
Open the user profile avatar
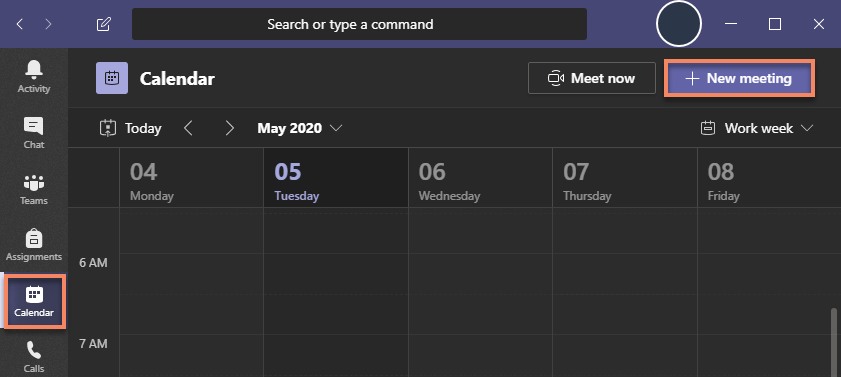pyautogui.click(x=678, y=24)
